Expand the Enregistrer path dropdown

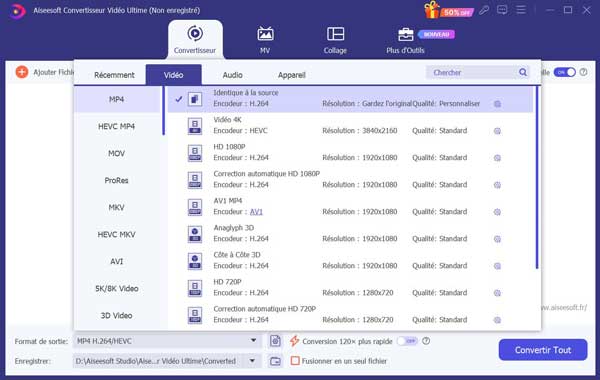click(252, 360)
